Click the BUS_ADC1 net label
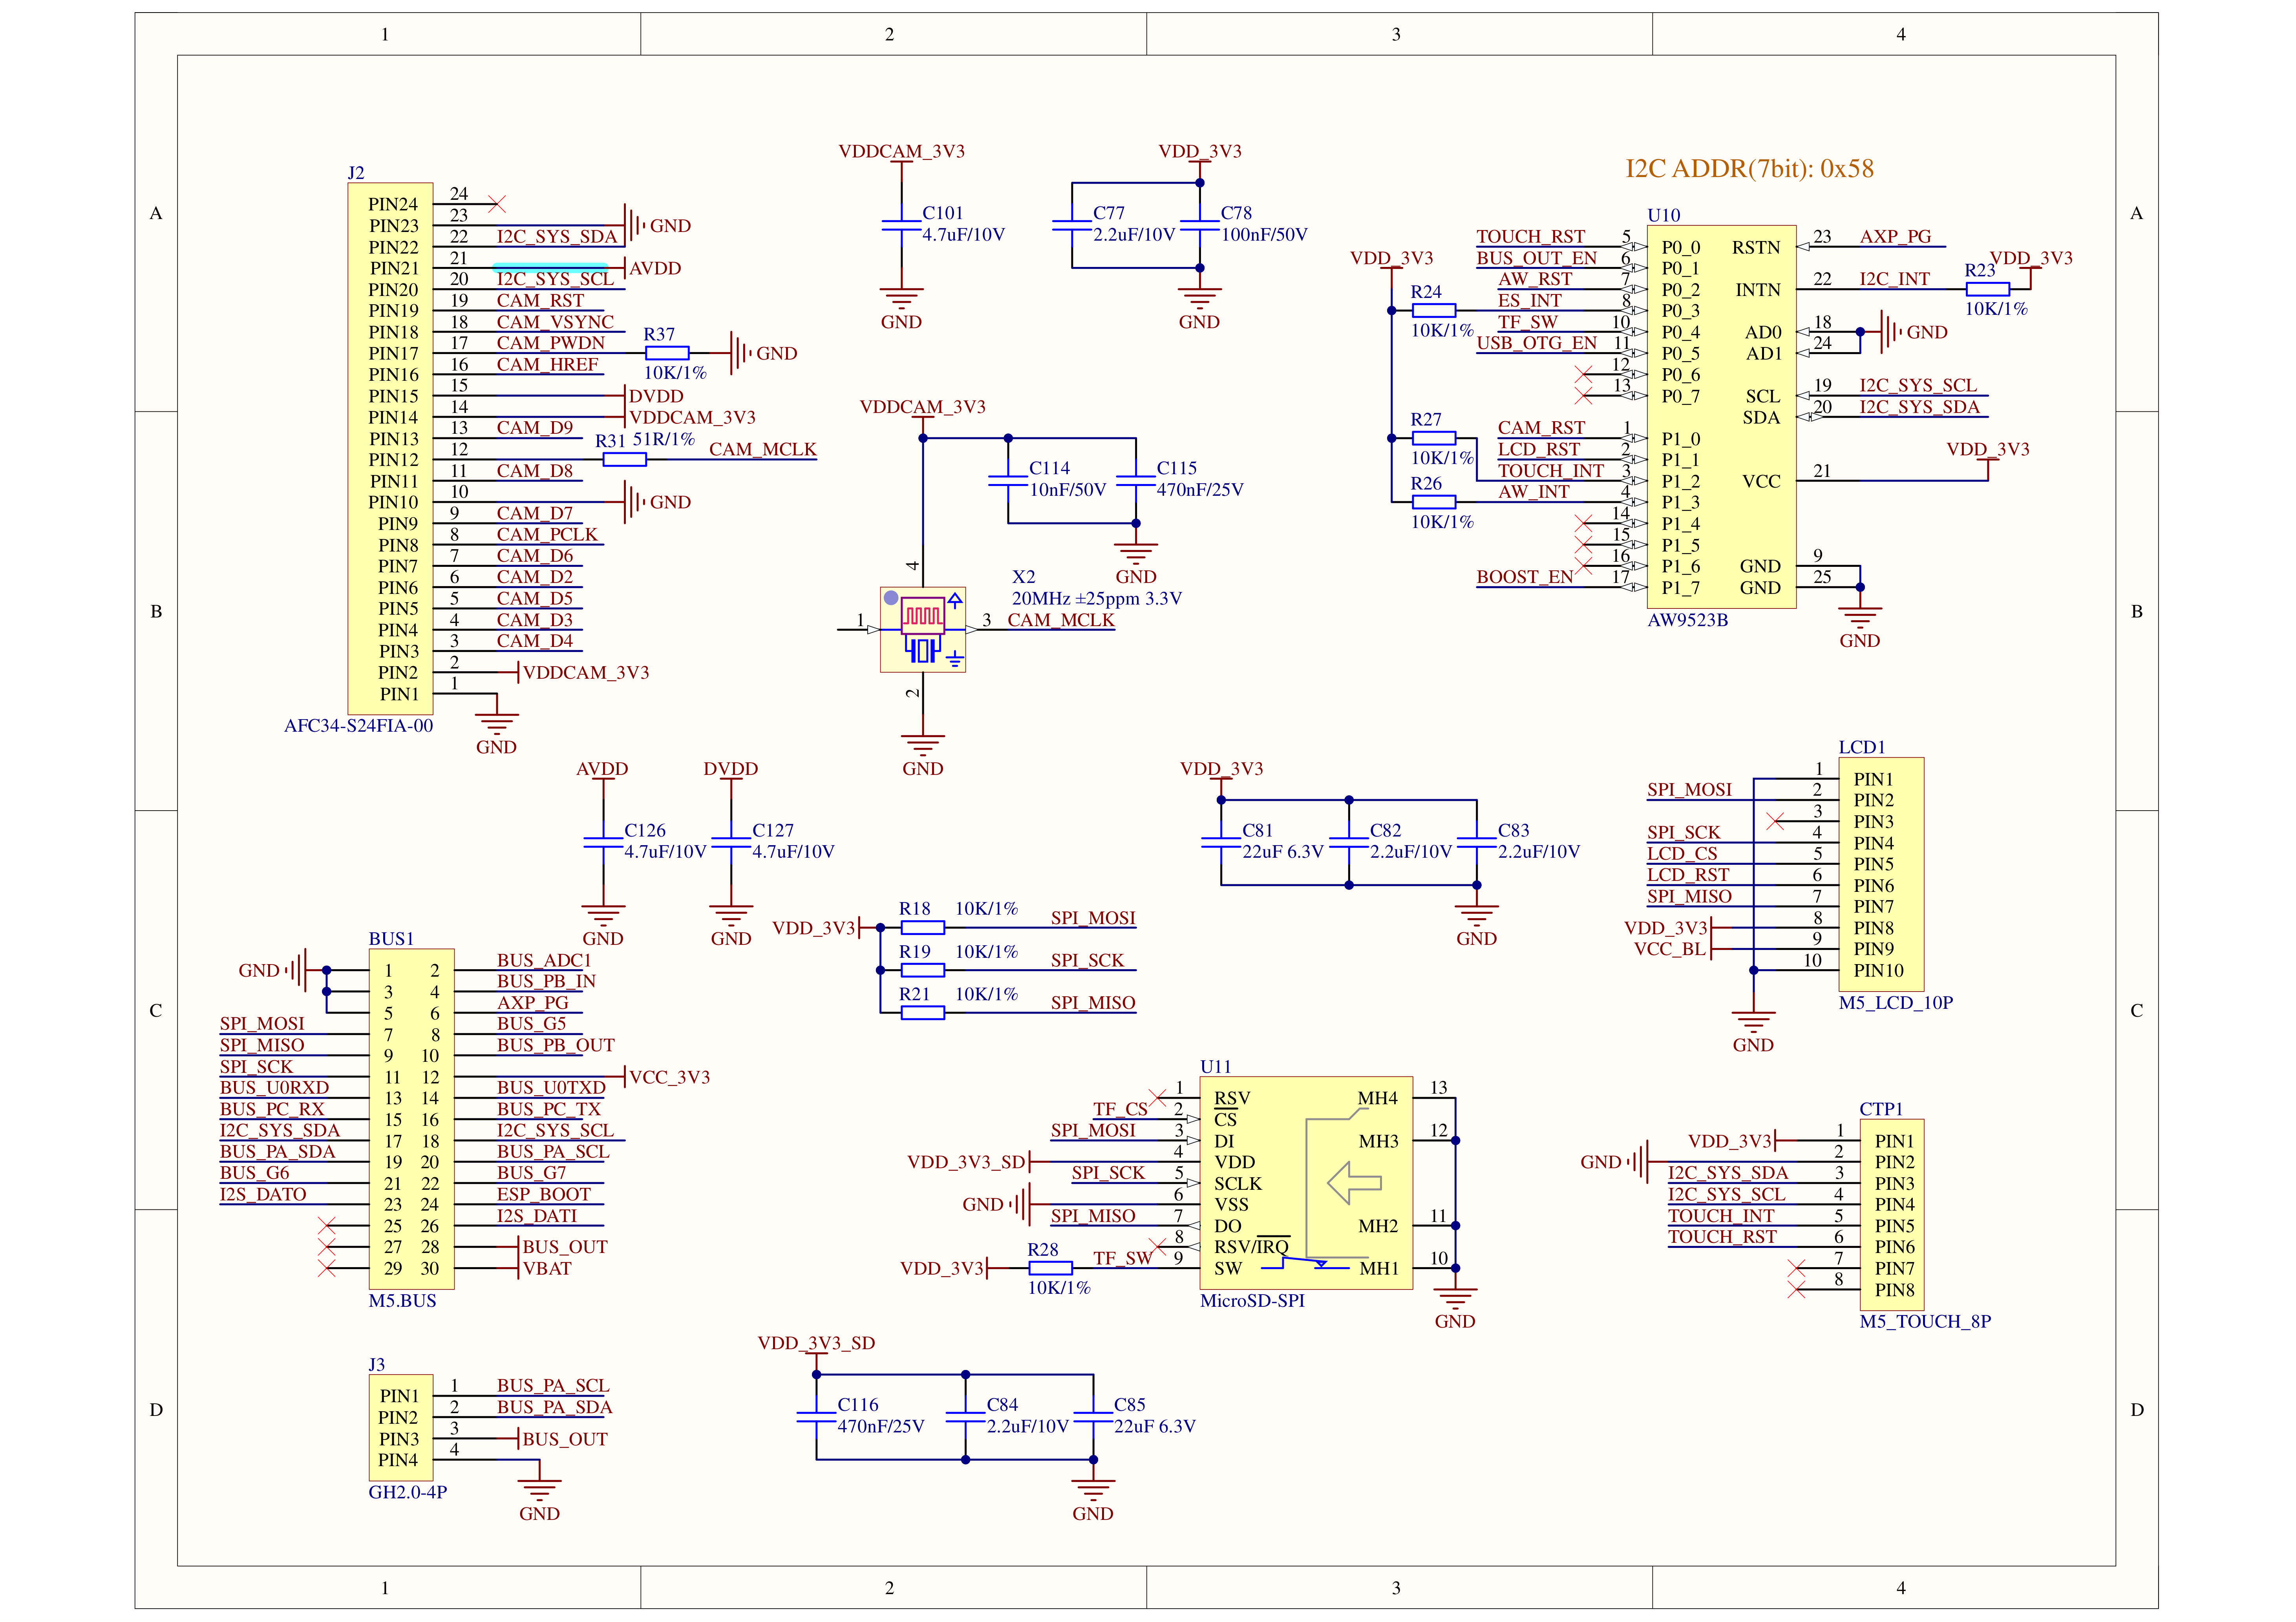Screen dimensions: 2296x1622 (544, 960)
